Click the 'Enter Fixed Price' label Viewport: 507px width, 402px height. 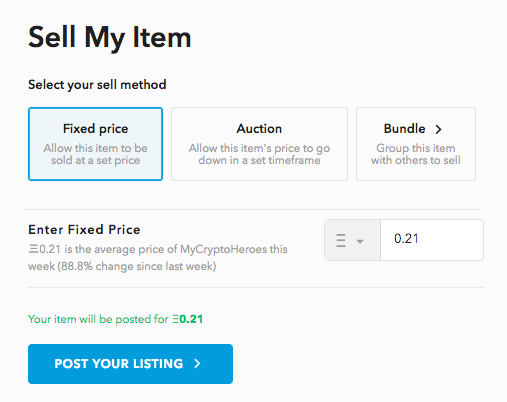pos(84,230)
